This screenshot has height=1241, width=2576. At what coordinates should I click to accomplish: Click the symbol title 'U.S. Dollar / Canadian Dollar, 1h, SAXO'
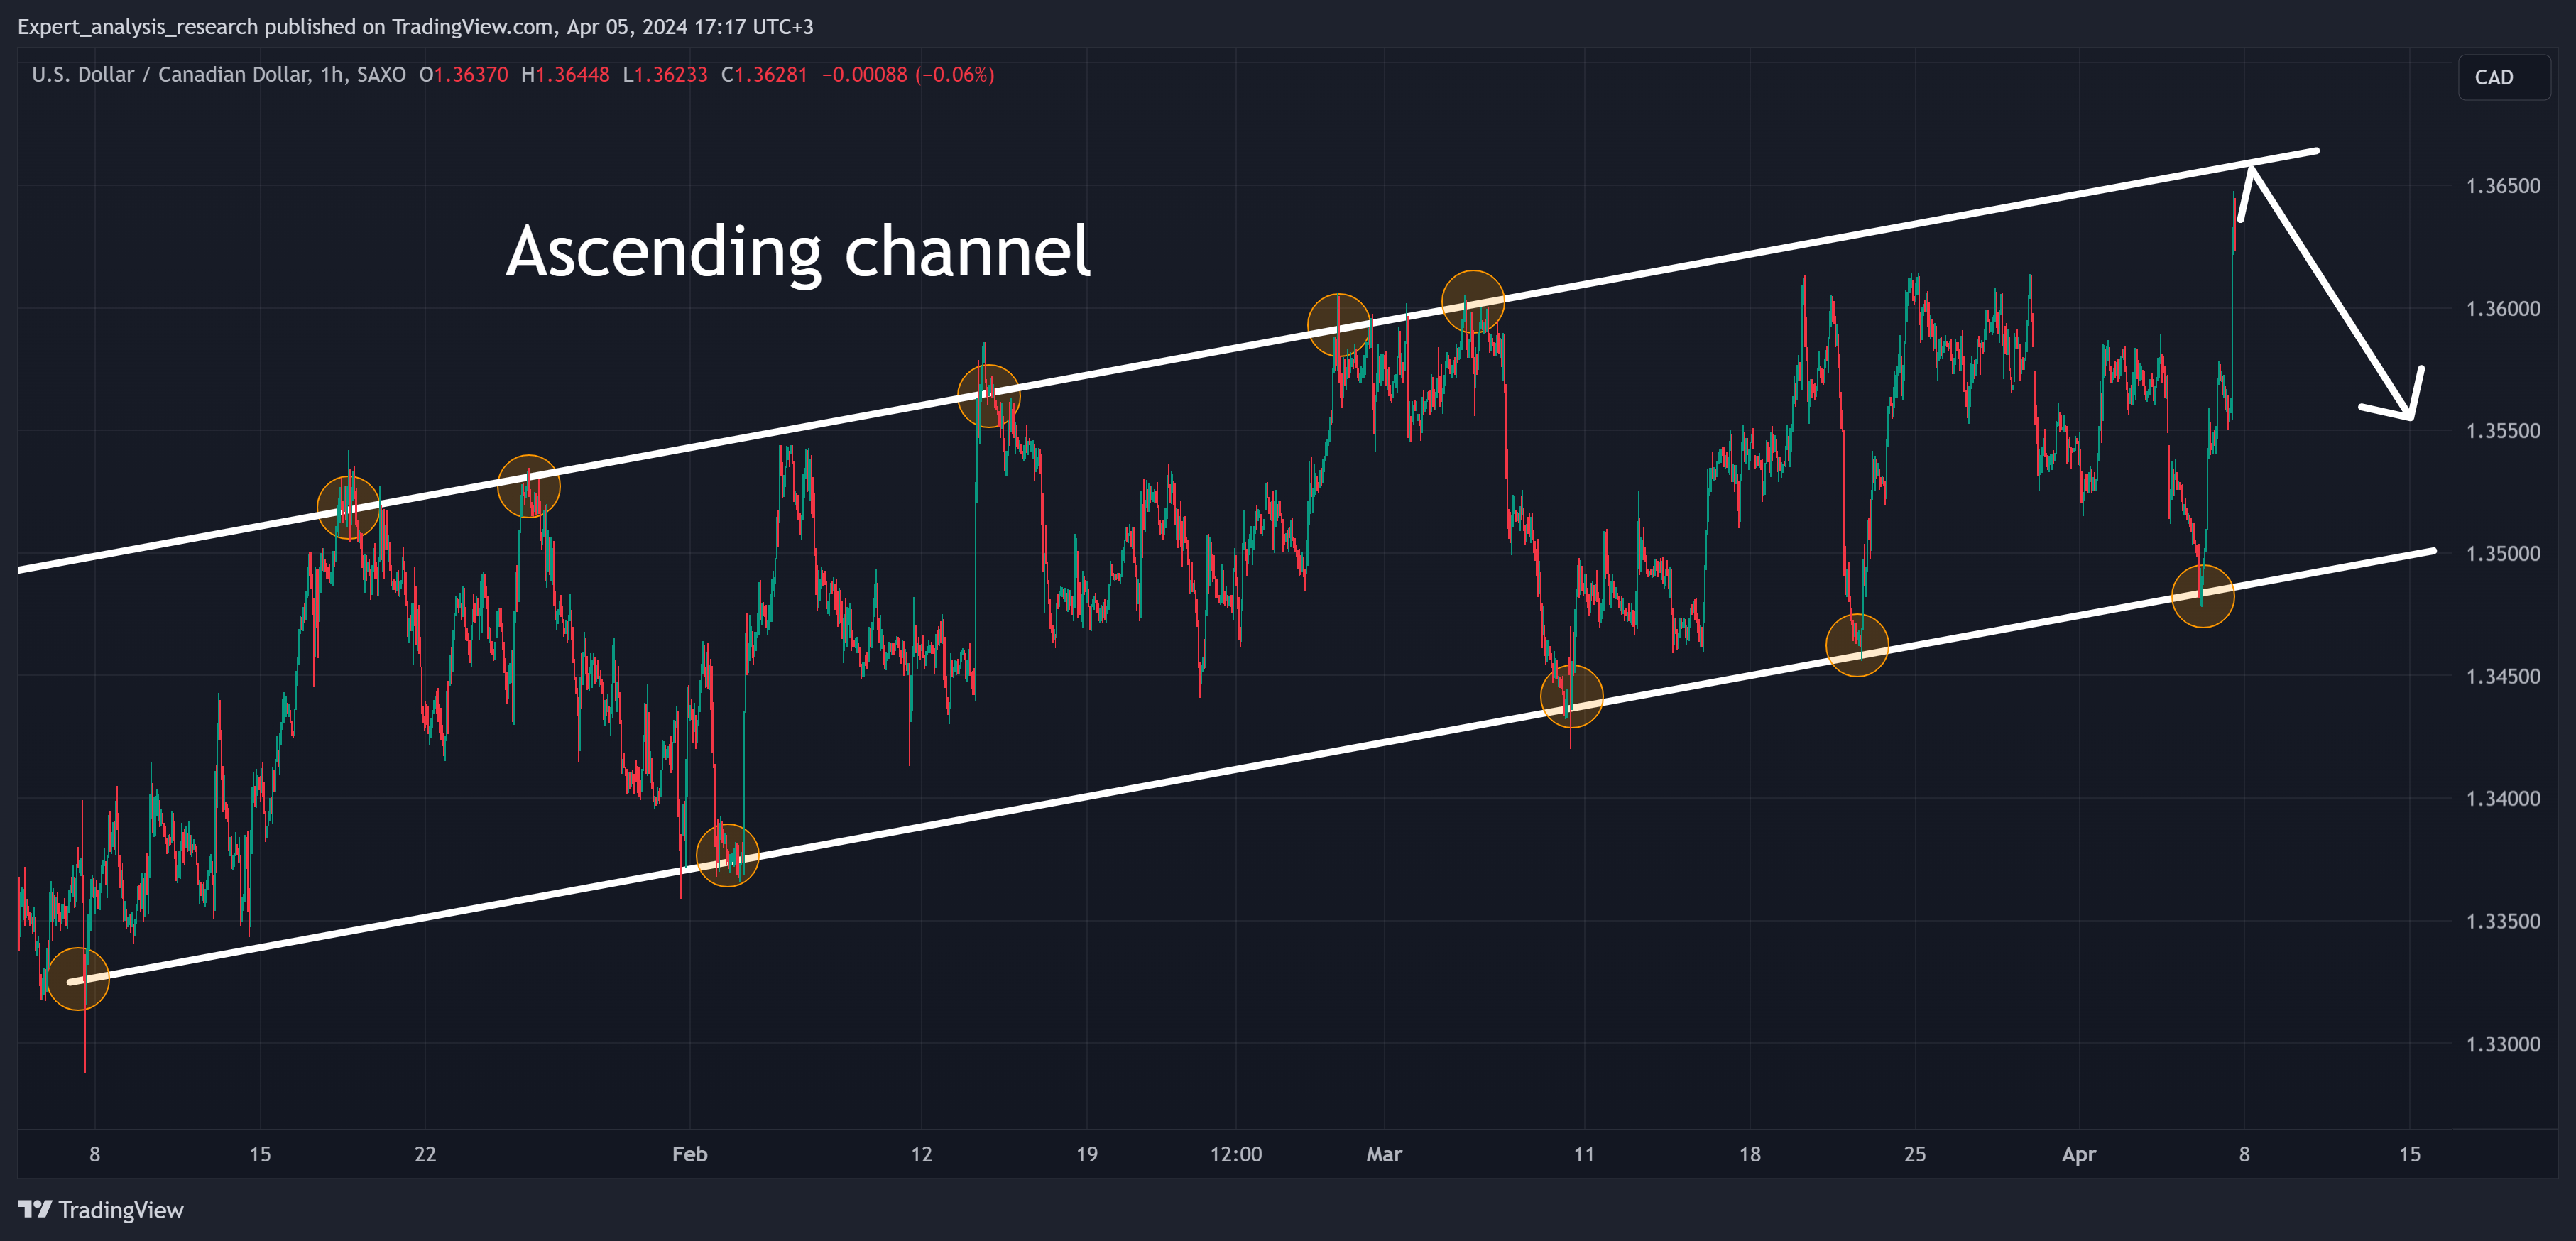point(219,75)
